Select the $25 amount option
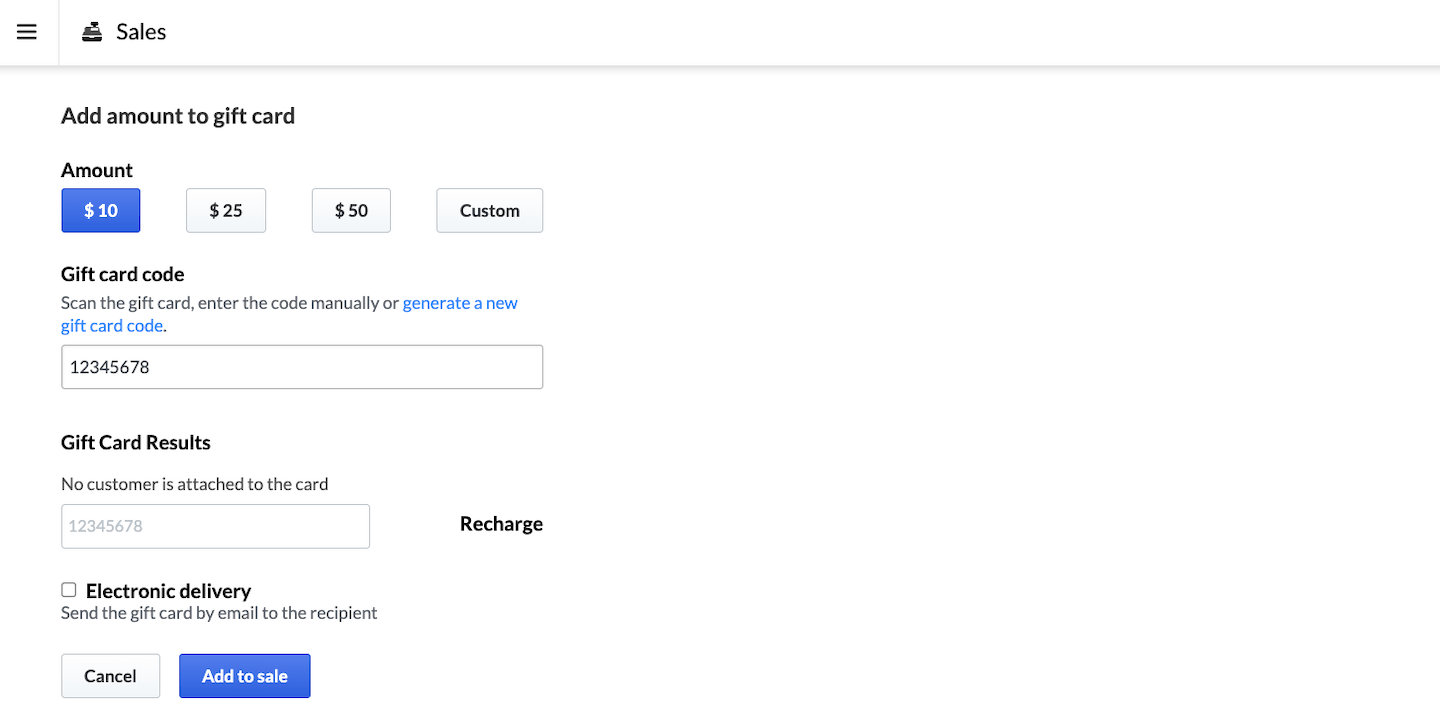The height and width of the screenshot is (718, 1440). [225, 210]
